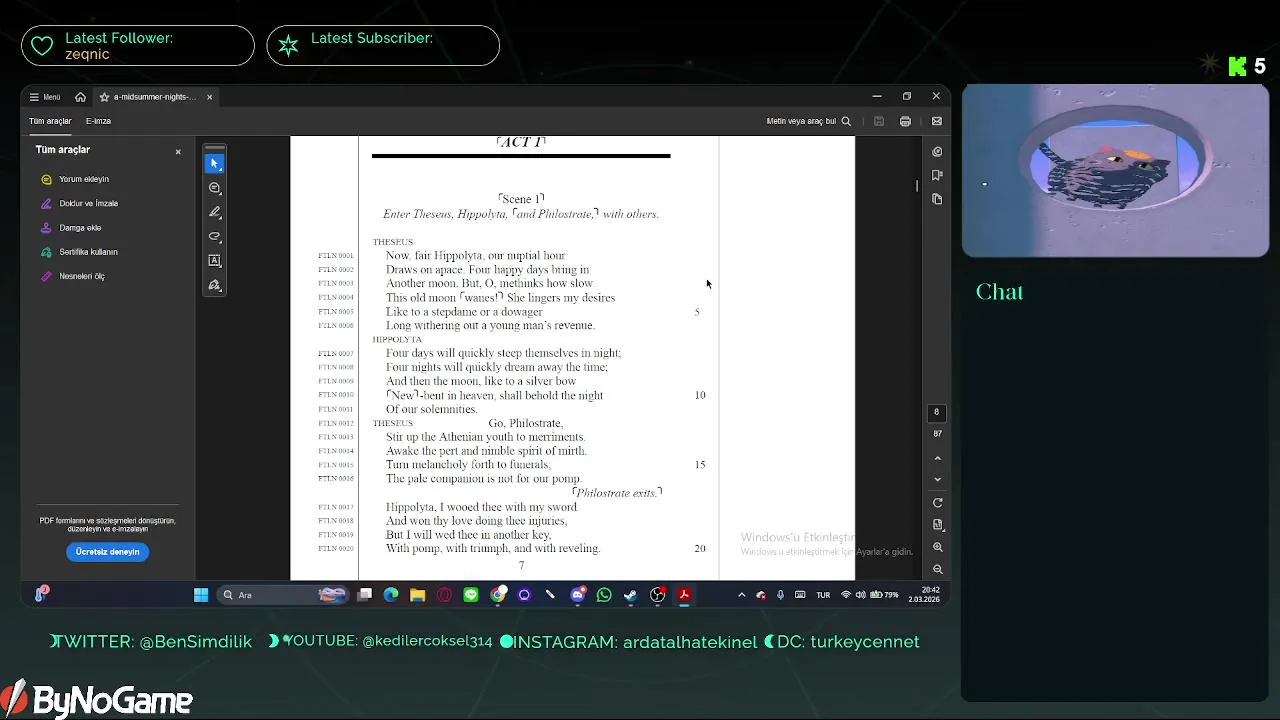
Task: Share document via email envelope icon
Action: [936, 121]
